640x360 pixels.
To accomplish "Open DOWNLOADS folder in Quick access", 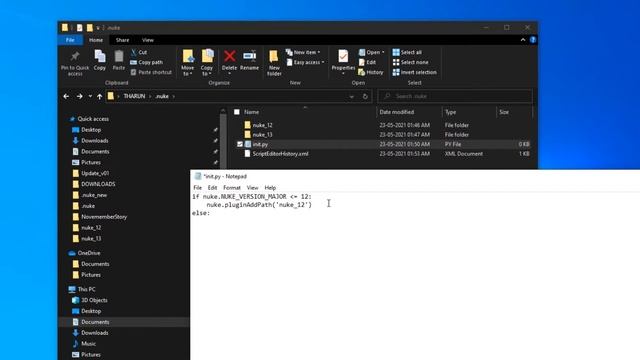I will [98, 184].
